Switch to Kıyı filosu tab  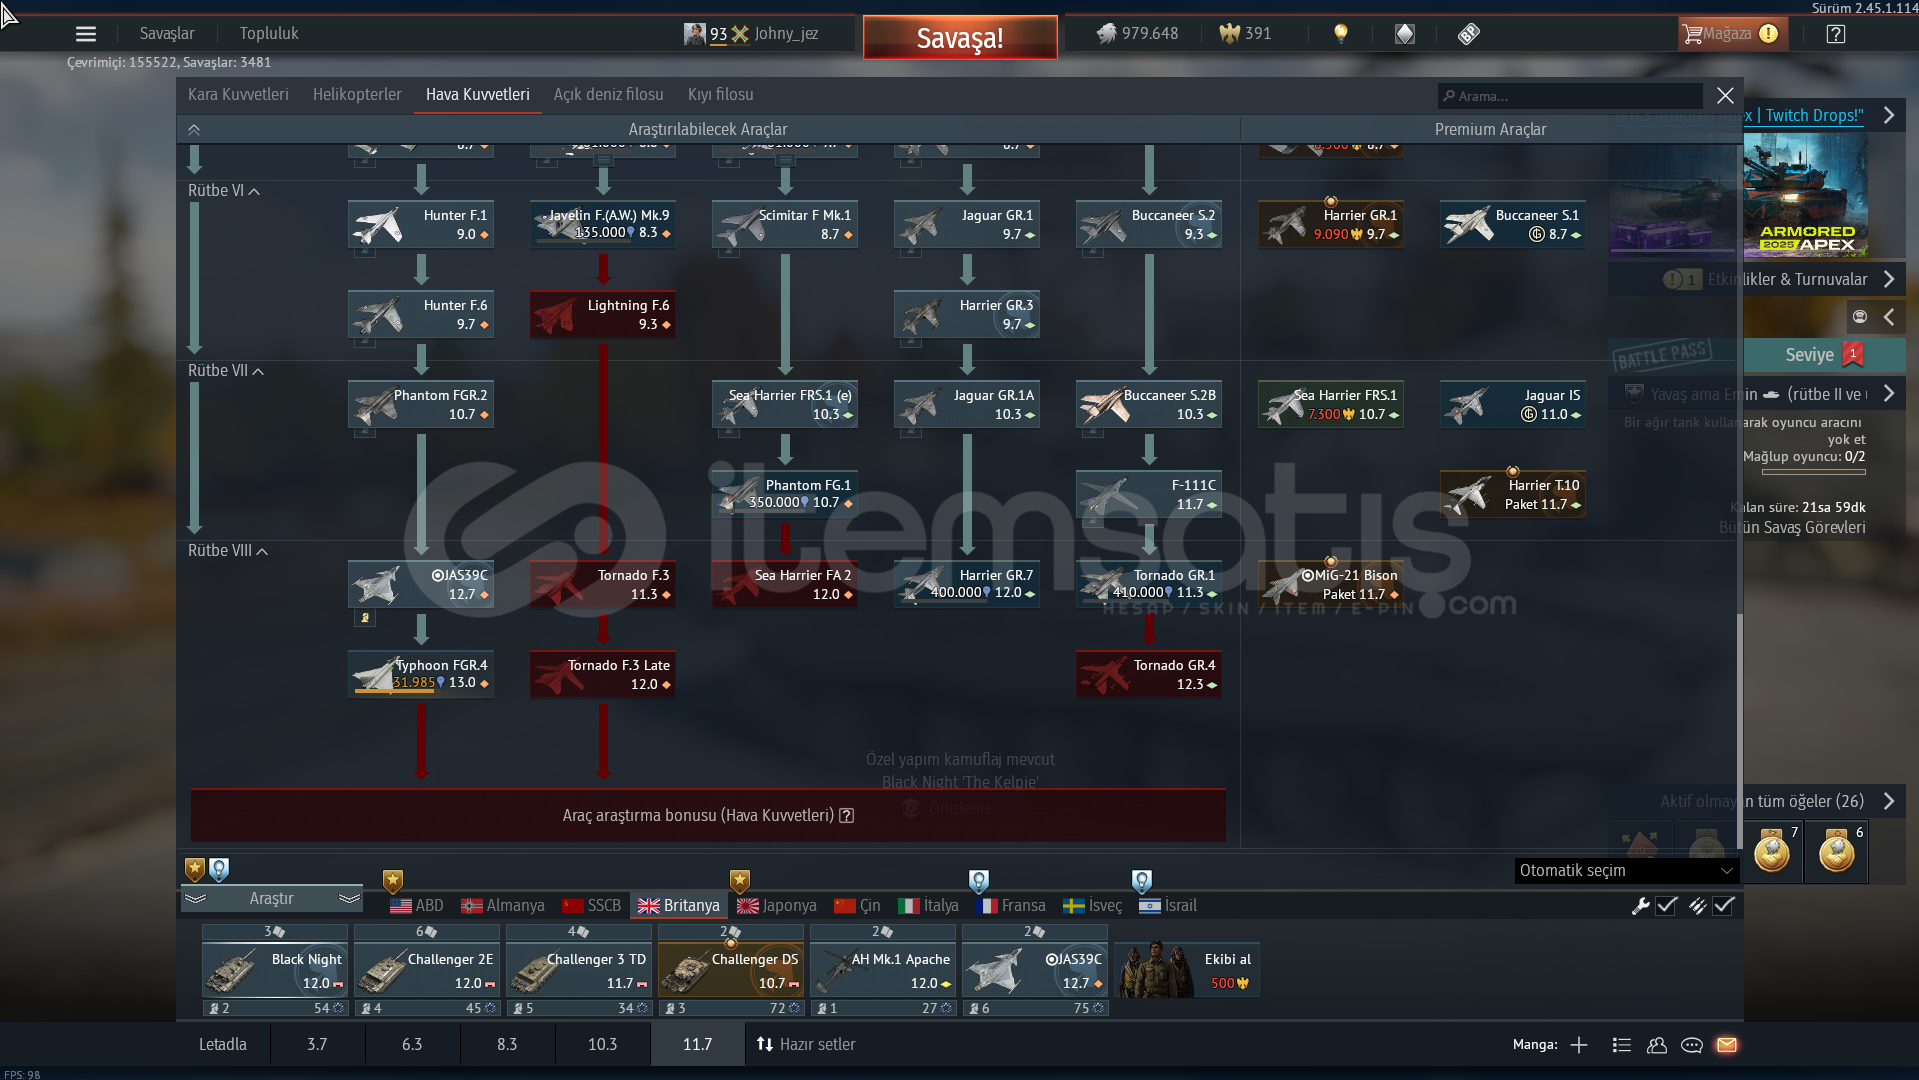(x=721, y=95)
